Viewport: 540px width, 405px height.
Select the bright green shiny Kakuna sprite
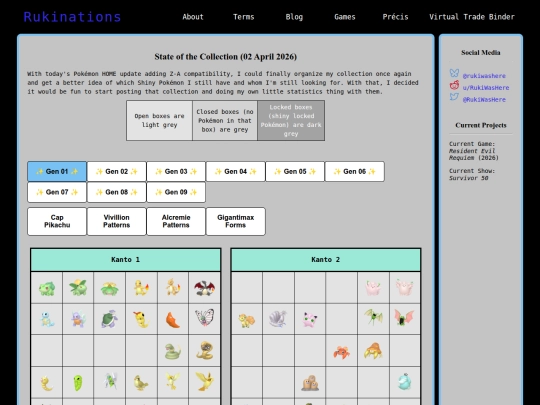(78, 383)
